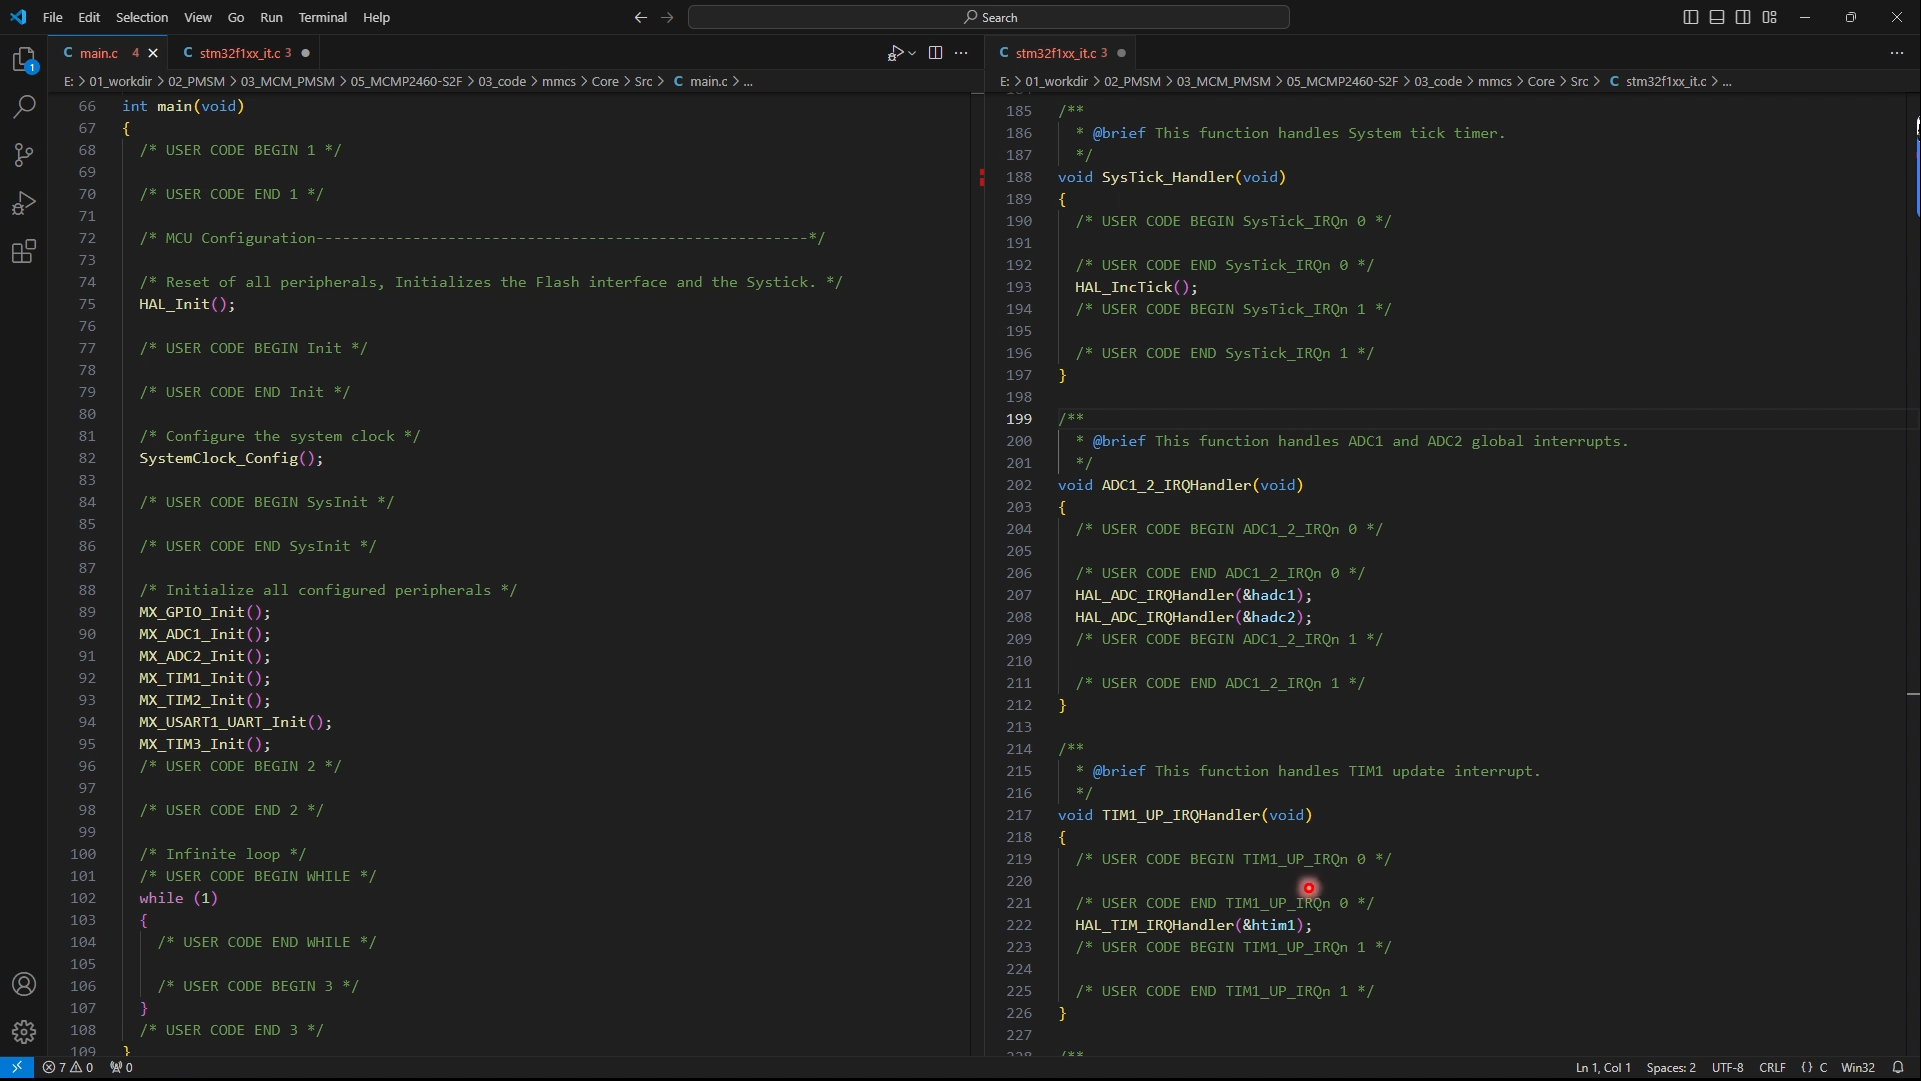Open the Search view in activity bar
The width and height of the screenshot is (1921, 1081).
tap(24, 107)
